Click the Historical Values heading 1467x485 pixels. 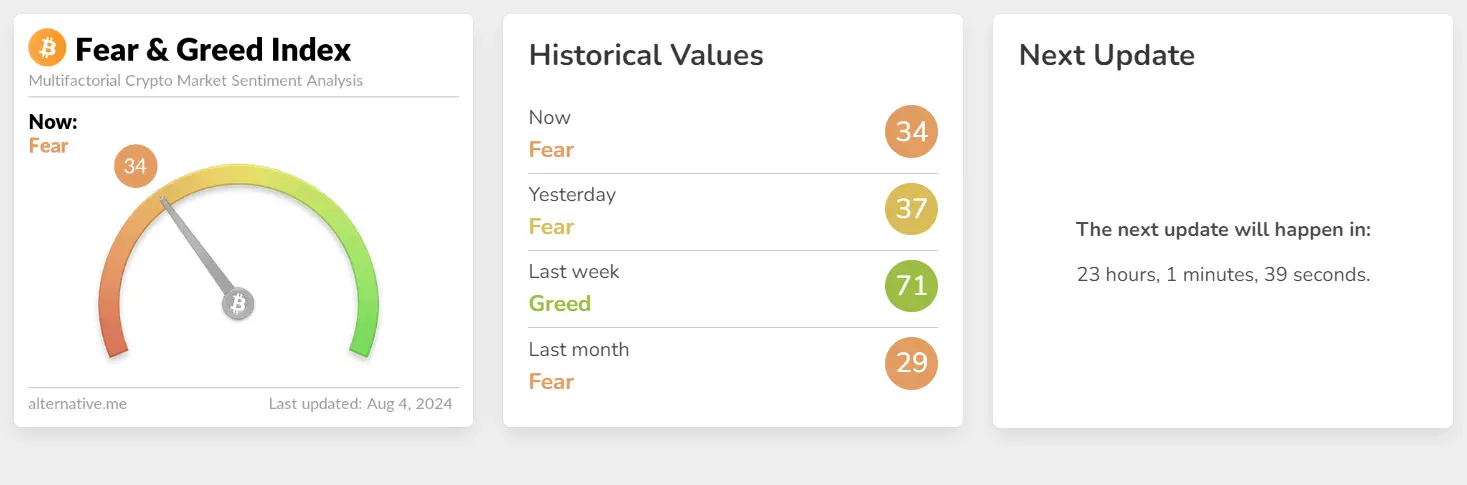pyautogui.click(x=646, y=55)
